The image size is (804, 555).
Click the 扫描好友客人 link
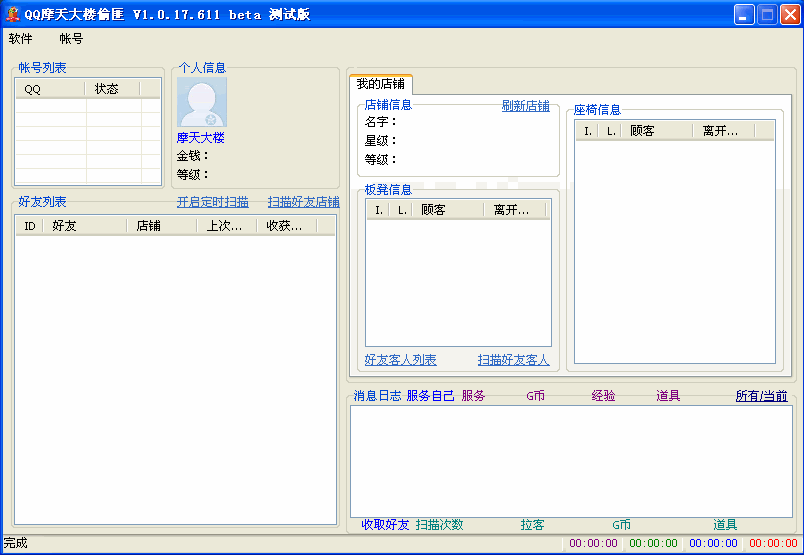tap(513, 360)
